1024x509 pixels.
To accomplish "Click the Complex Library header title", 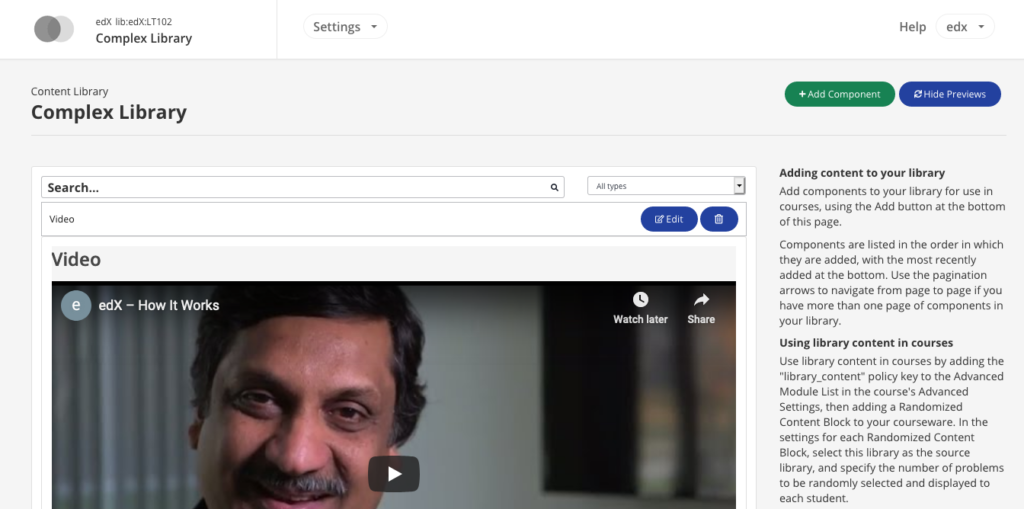I will pyautogui.click(x=144, y=38).
